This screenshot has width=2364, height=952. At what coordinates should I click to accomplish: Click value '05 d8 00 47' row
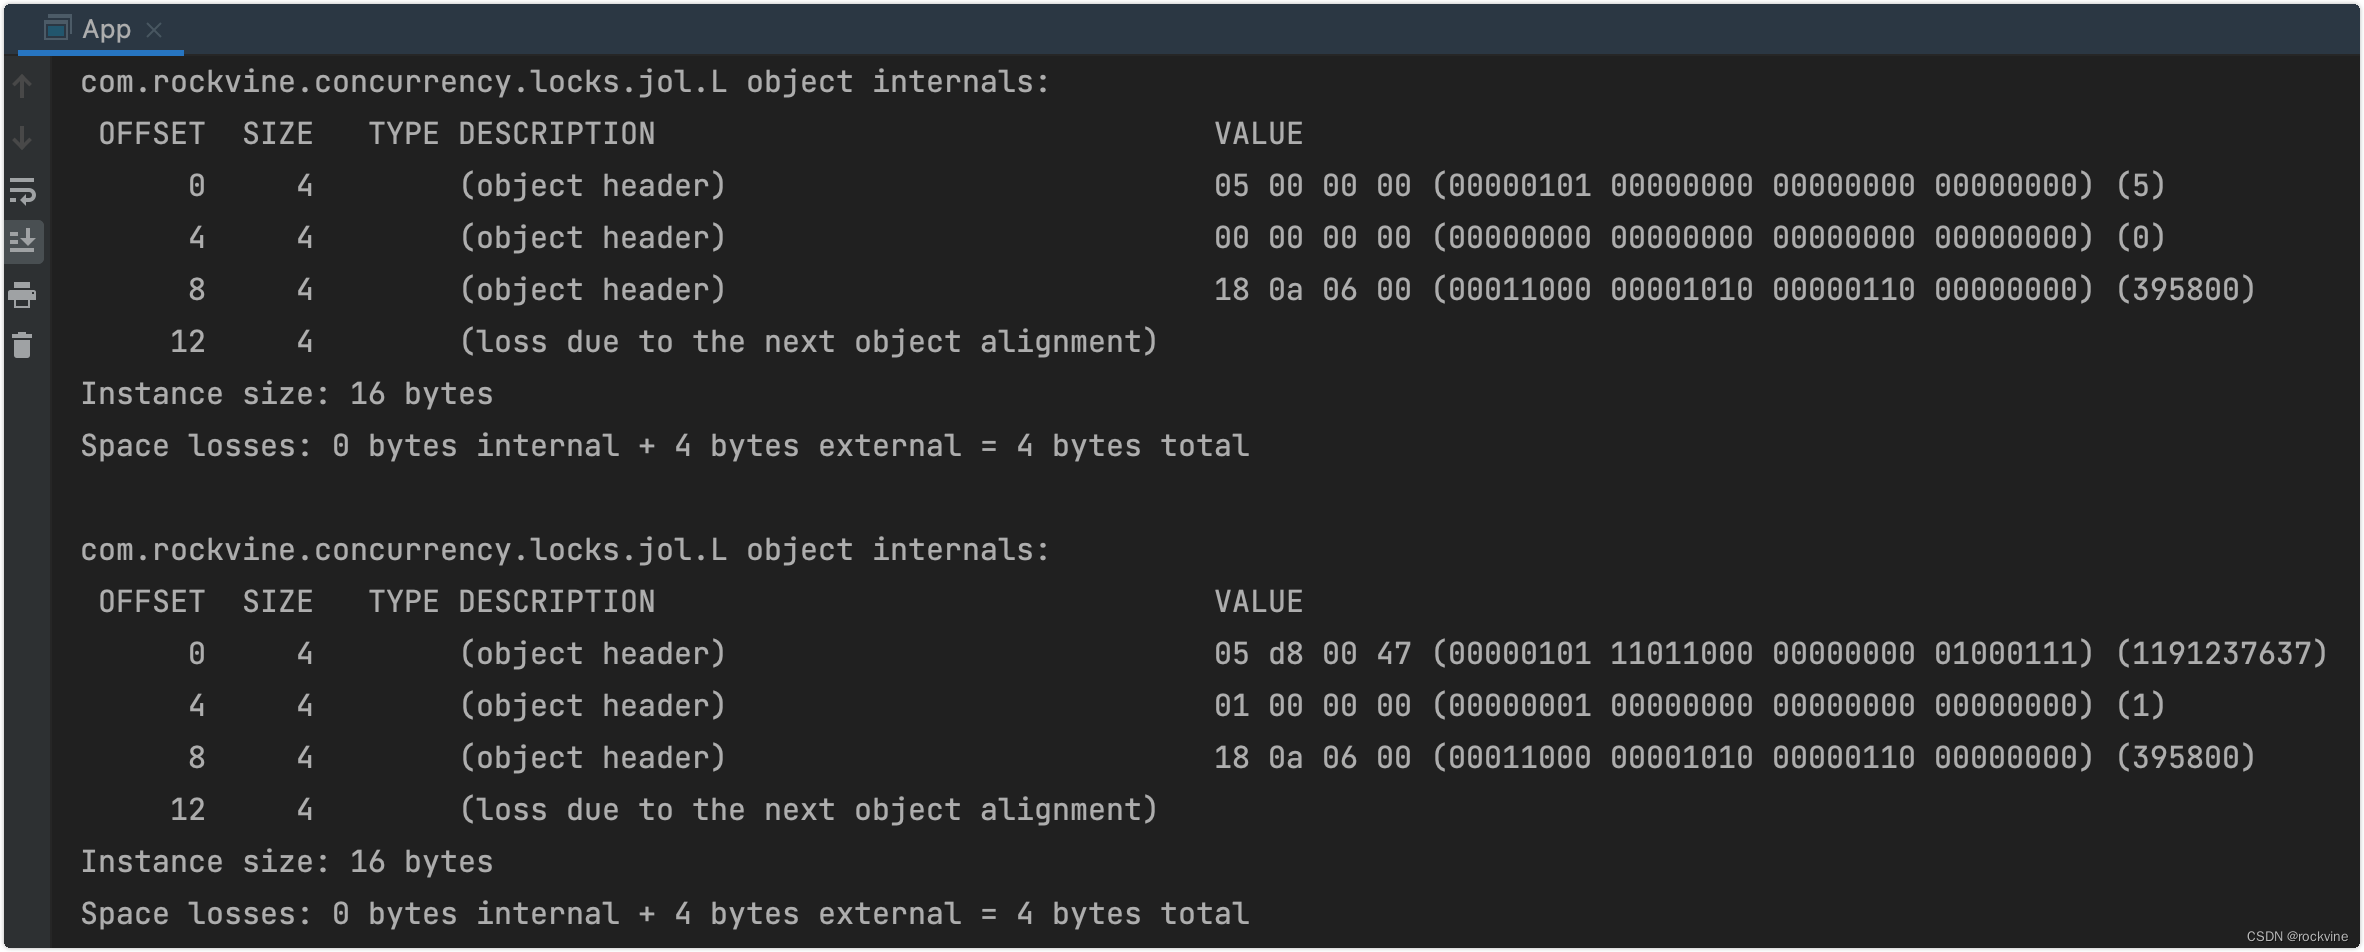(x=1771, y=654)
